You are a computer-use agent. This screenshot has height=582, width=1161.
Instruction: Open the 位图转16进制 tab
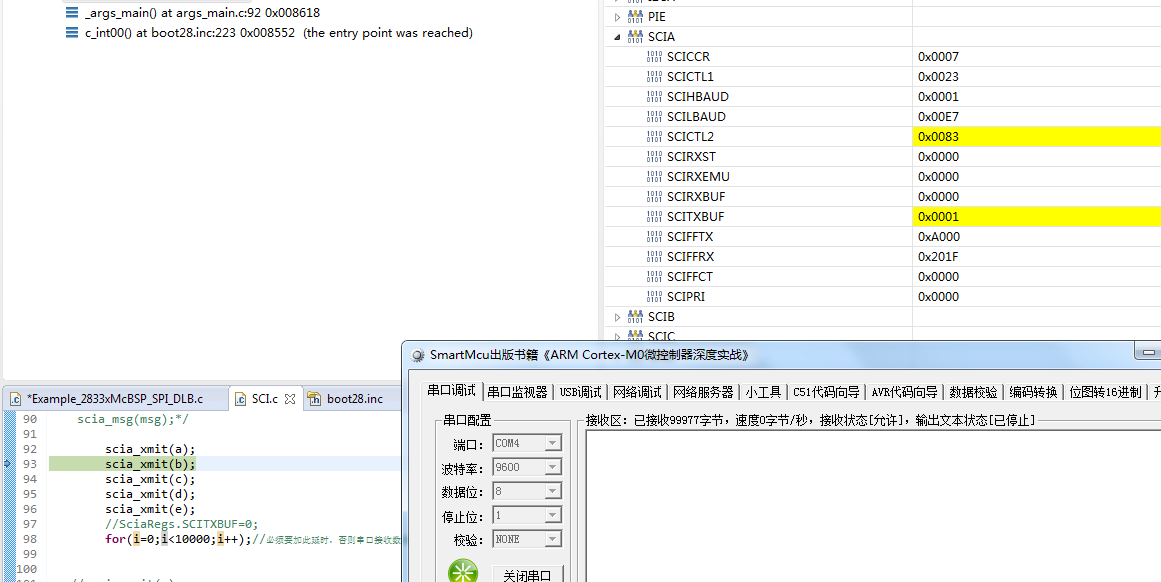click(1105, 392)
